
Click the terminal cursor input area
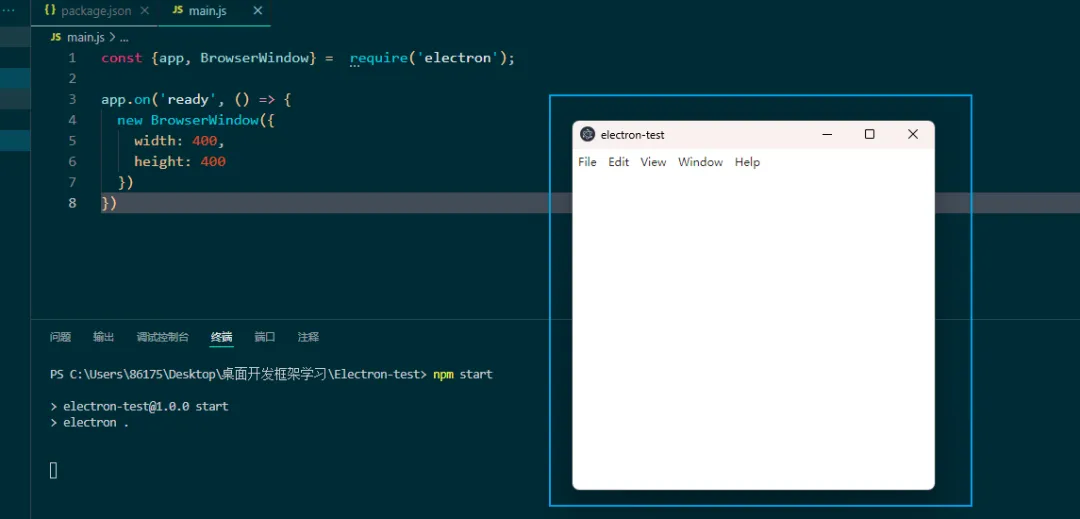pyautogui.click(x=54, y=470)
